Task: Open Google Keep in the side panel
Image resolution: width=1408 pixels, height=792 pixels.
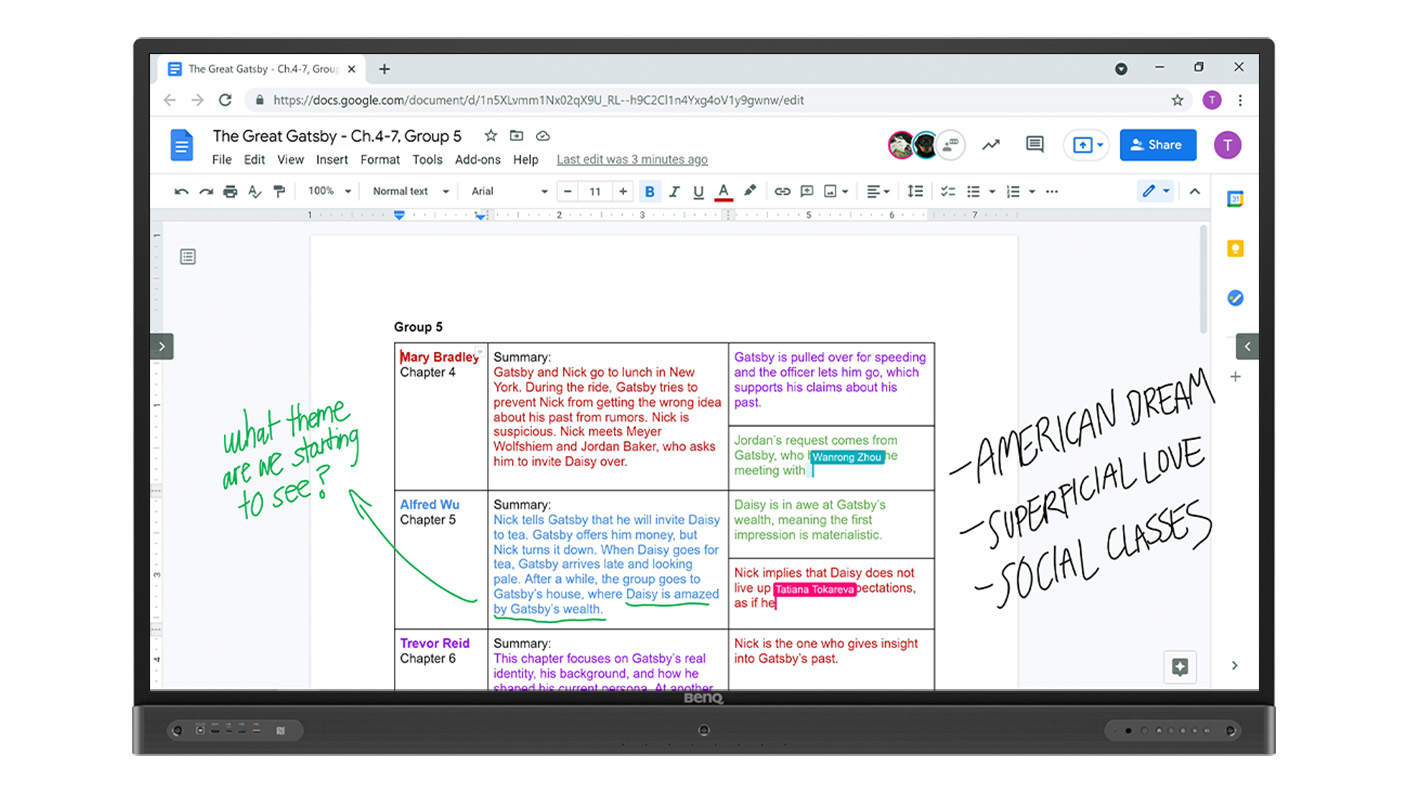Action: (x=1235, y=247)
